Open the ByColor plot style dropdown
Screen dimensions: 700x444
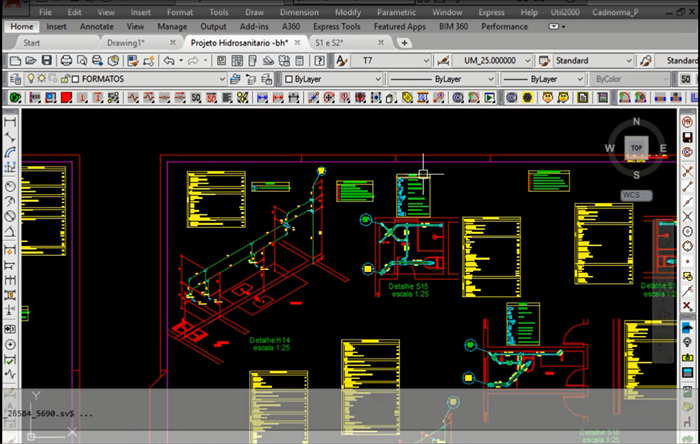tap(665, 79)
